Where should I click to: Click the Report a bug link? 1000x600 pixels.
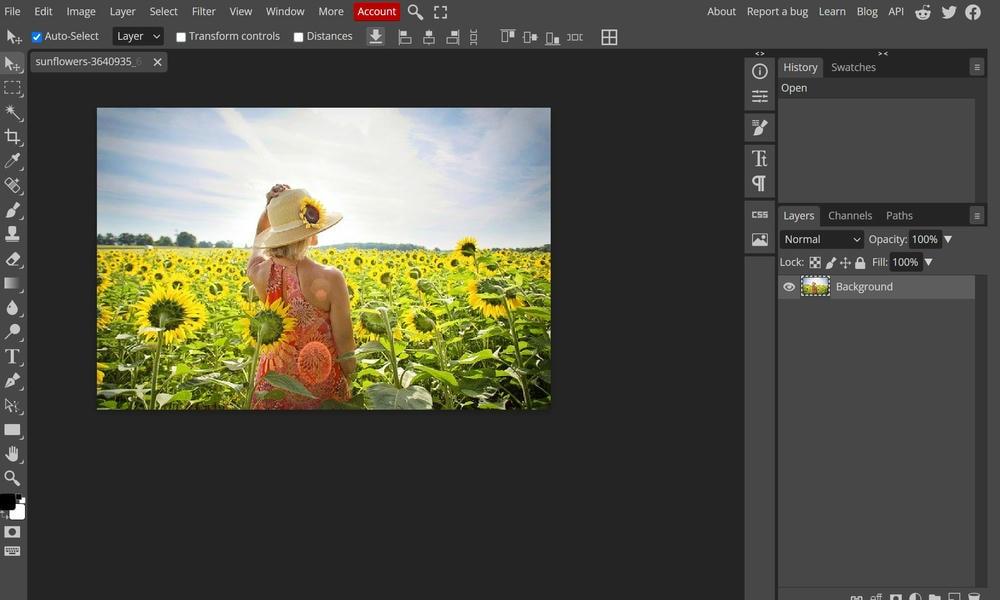(x=777, y=11)
